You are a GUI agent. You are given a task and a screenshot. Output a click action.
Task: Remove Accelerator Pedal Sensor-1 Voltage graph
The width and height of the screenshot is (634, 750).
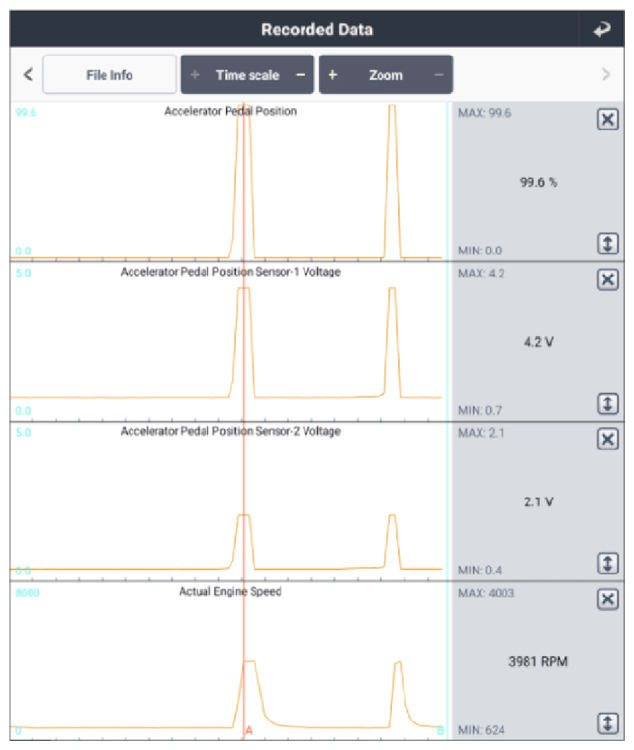pos(607,280)
